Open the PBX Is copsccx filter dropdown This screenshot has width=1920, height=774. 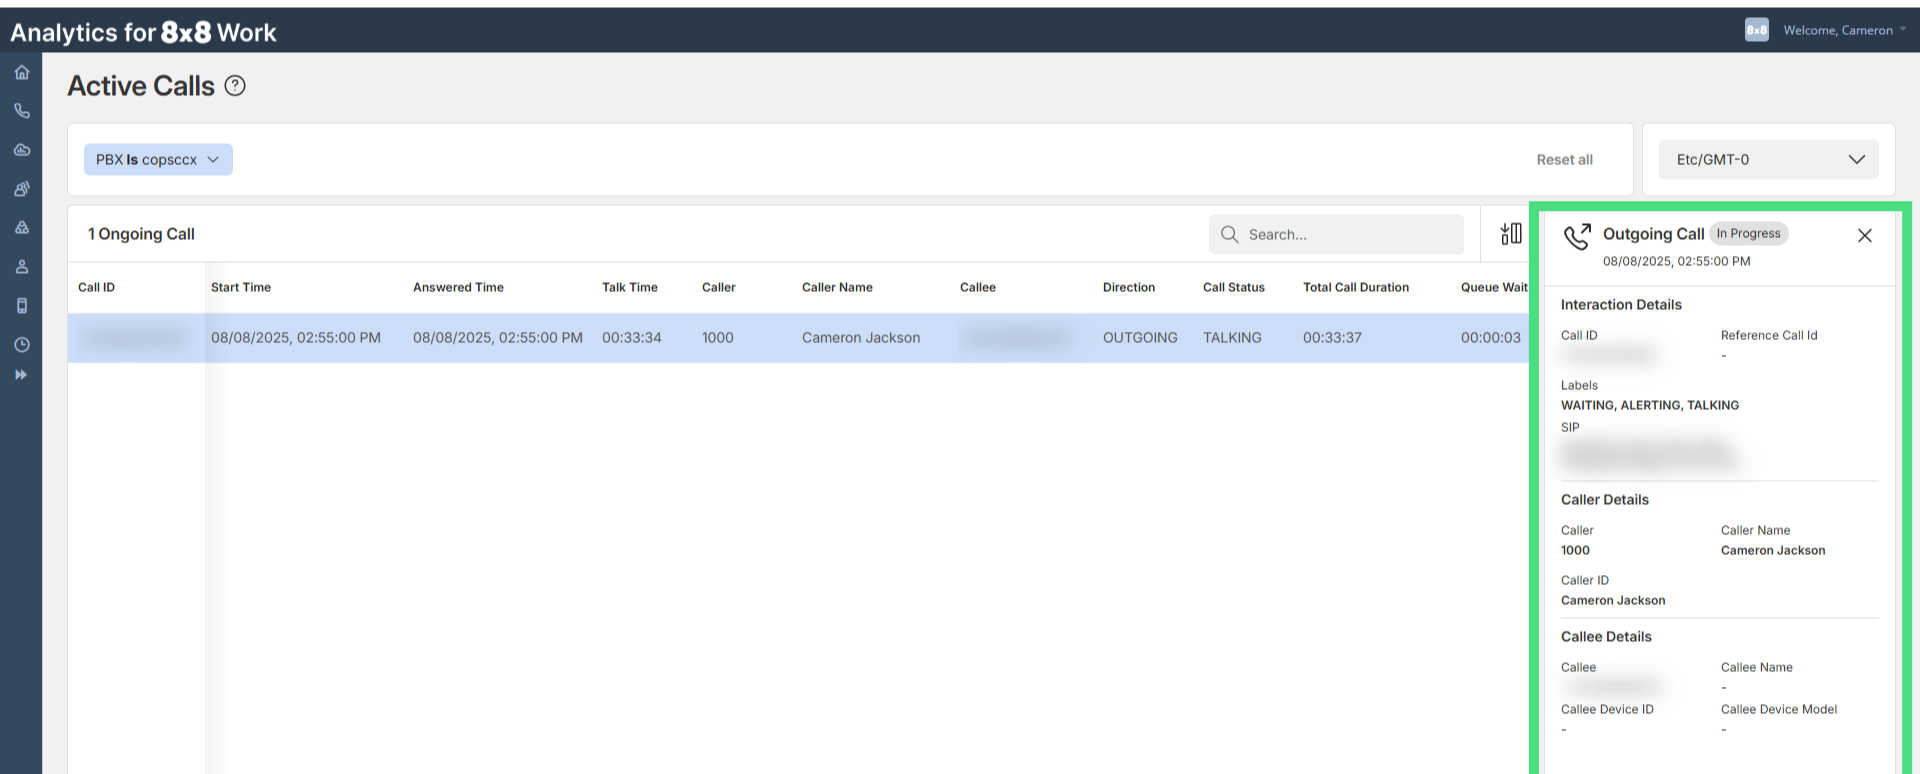coord(158,160)
